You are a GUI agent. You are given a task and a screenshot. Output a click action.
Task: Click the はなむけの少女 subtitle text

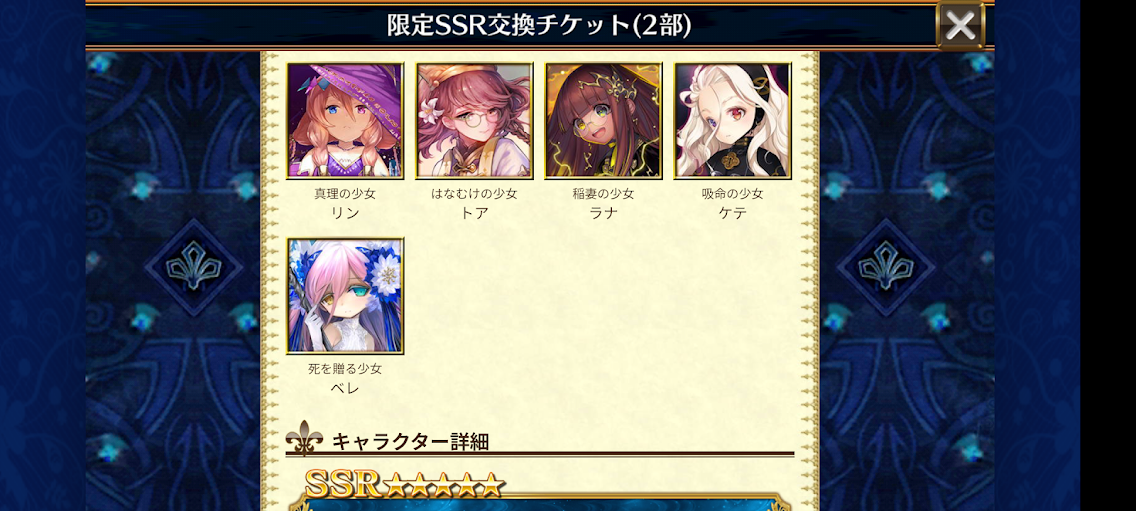[475, 194]
